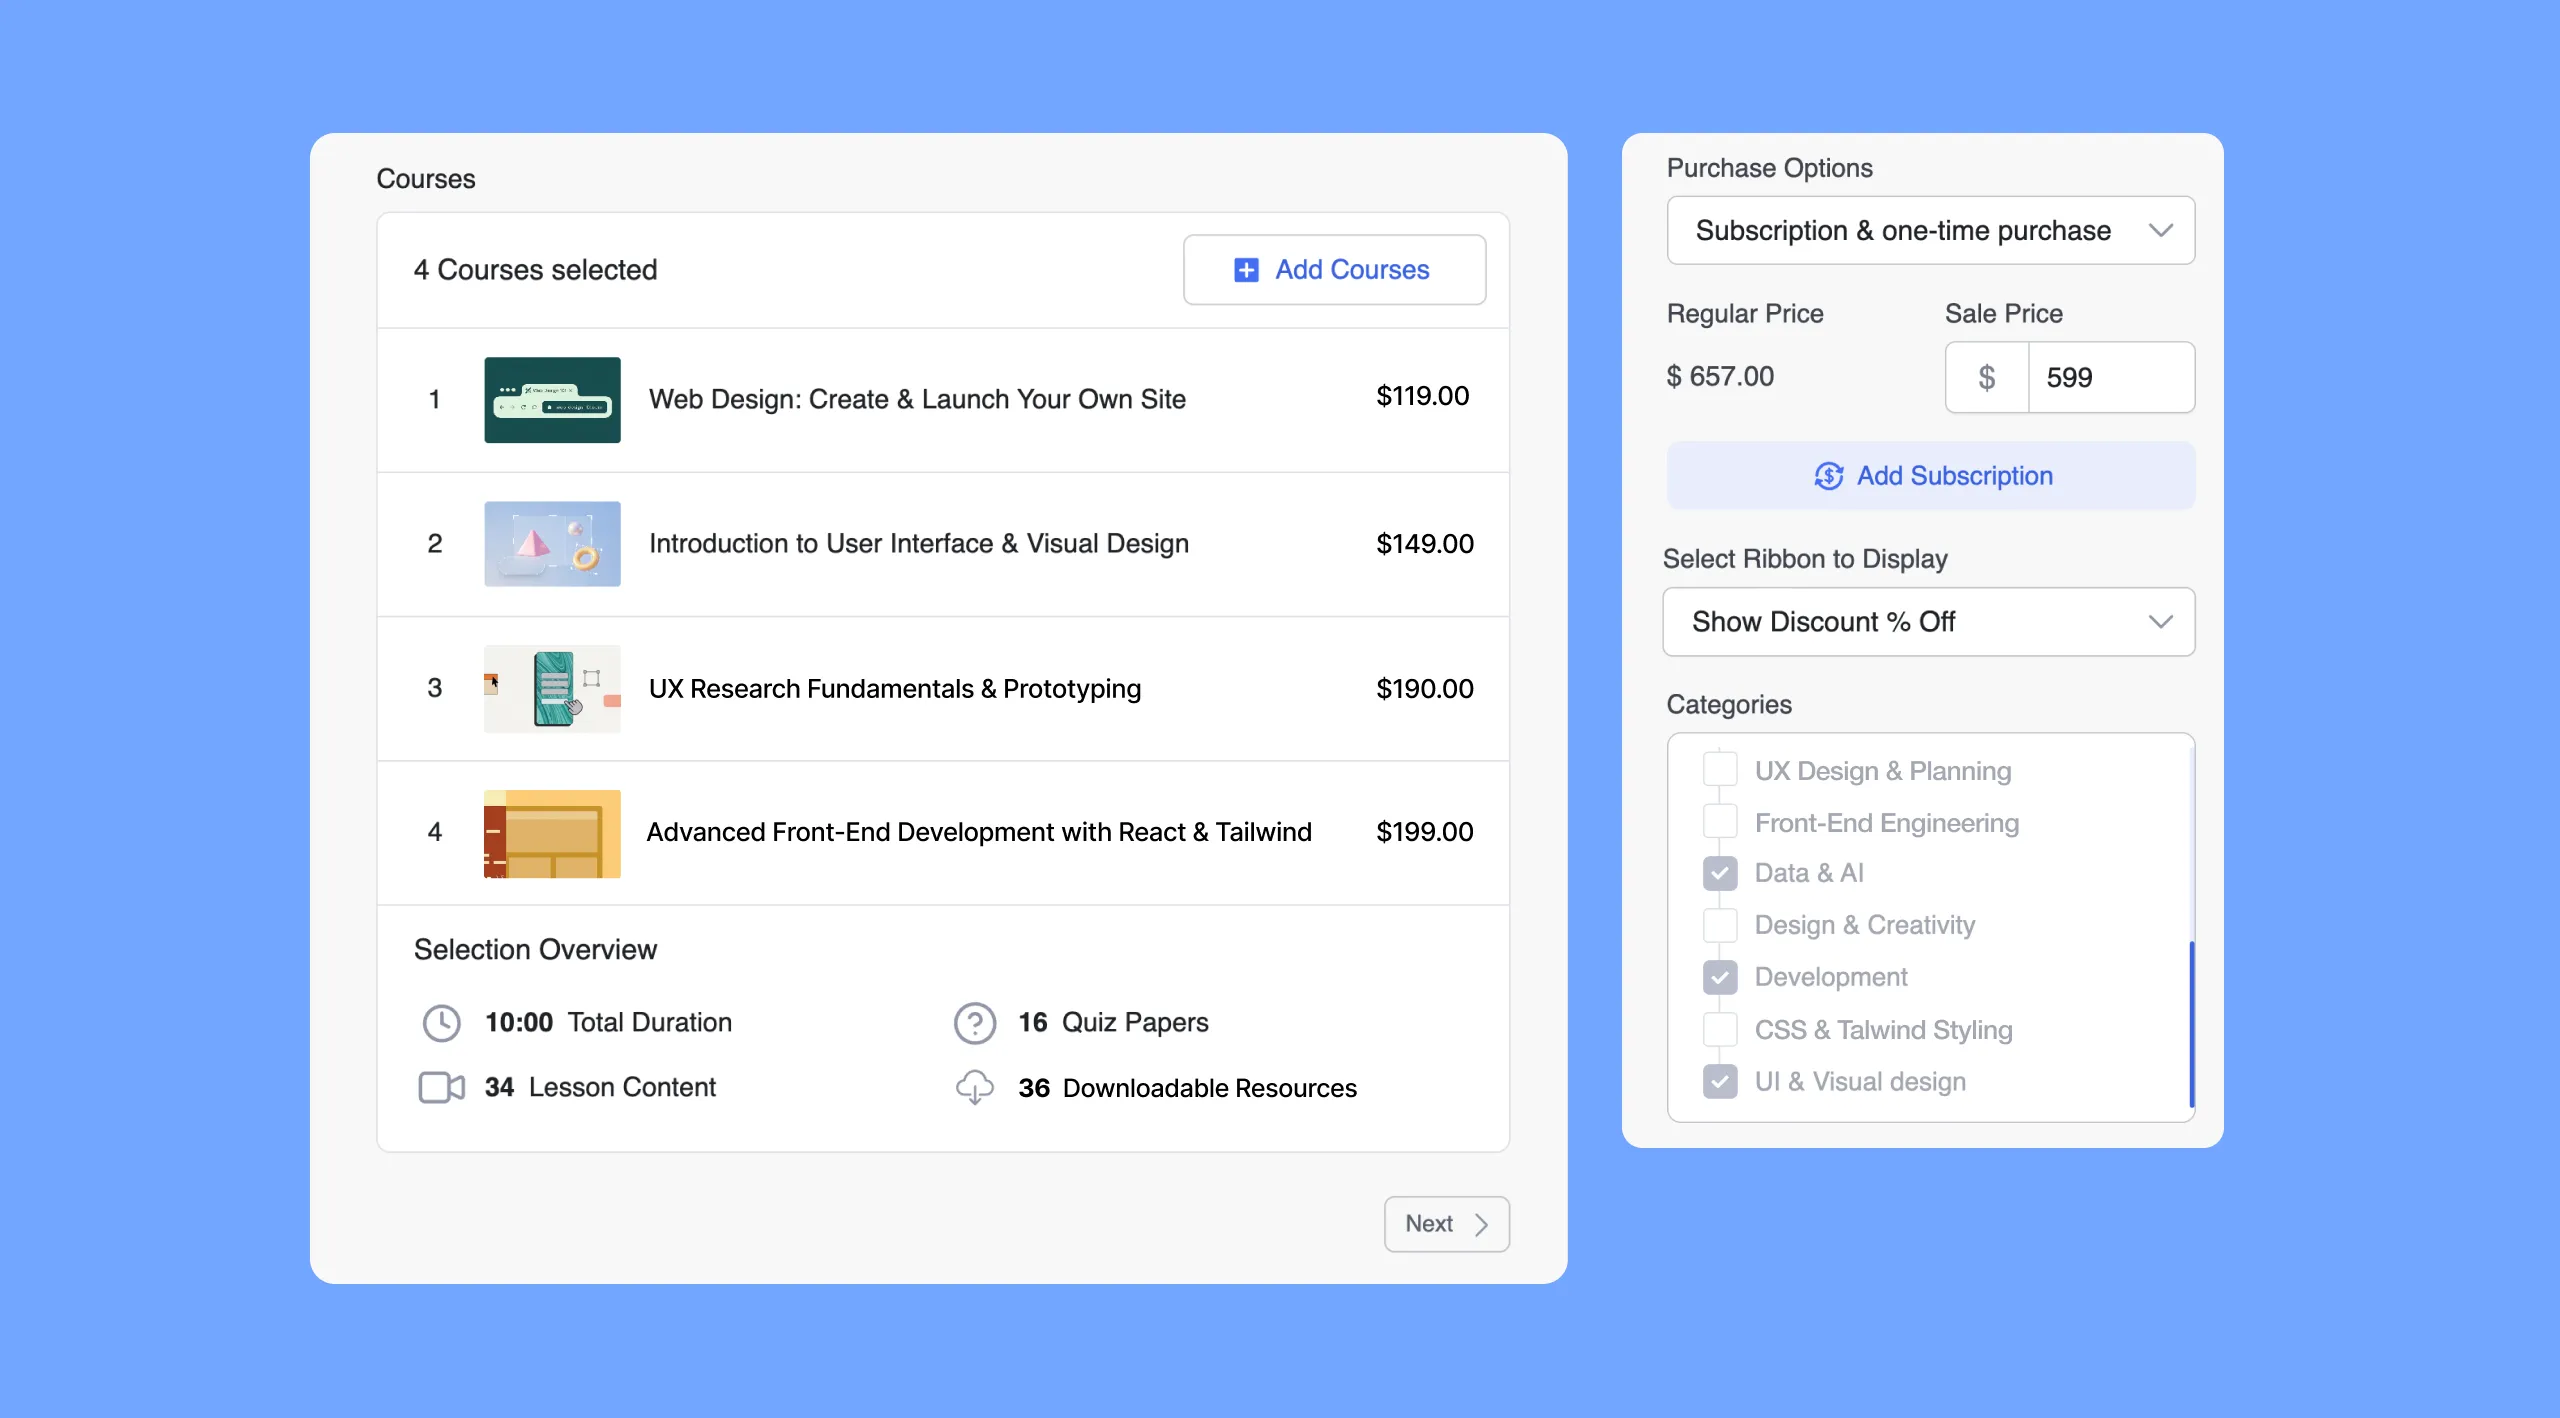Image resolution: width=2560 pixels, height=1418 pixels.
Task: Click the $190.00 course price
Action: (1424, 689)
